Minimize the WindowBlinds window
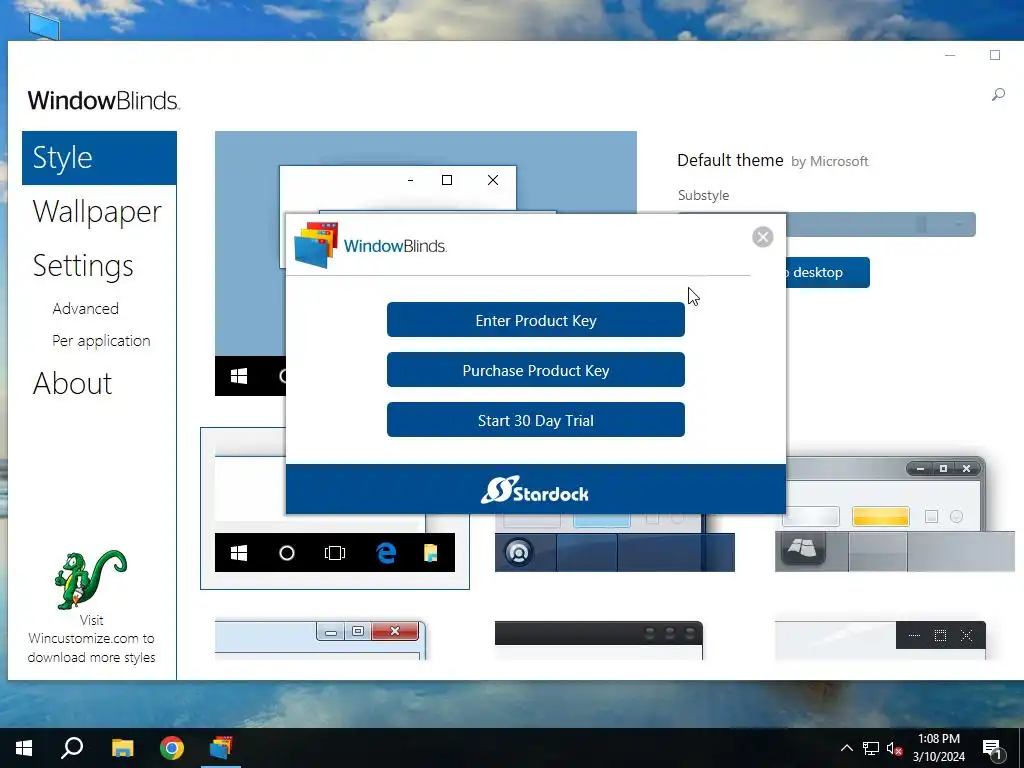Image resolution: width=1024 pixels, height=768 pixels. click(950, 56)
